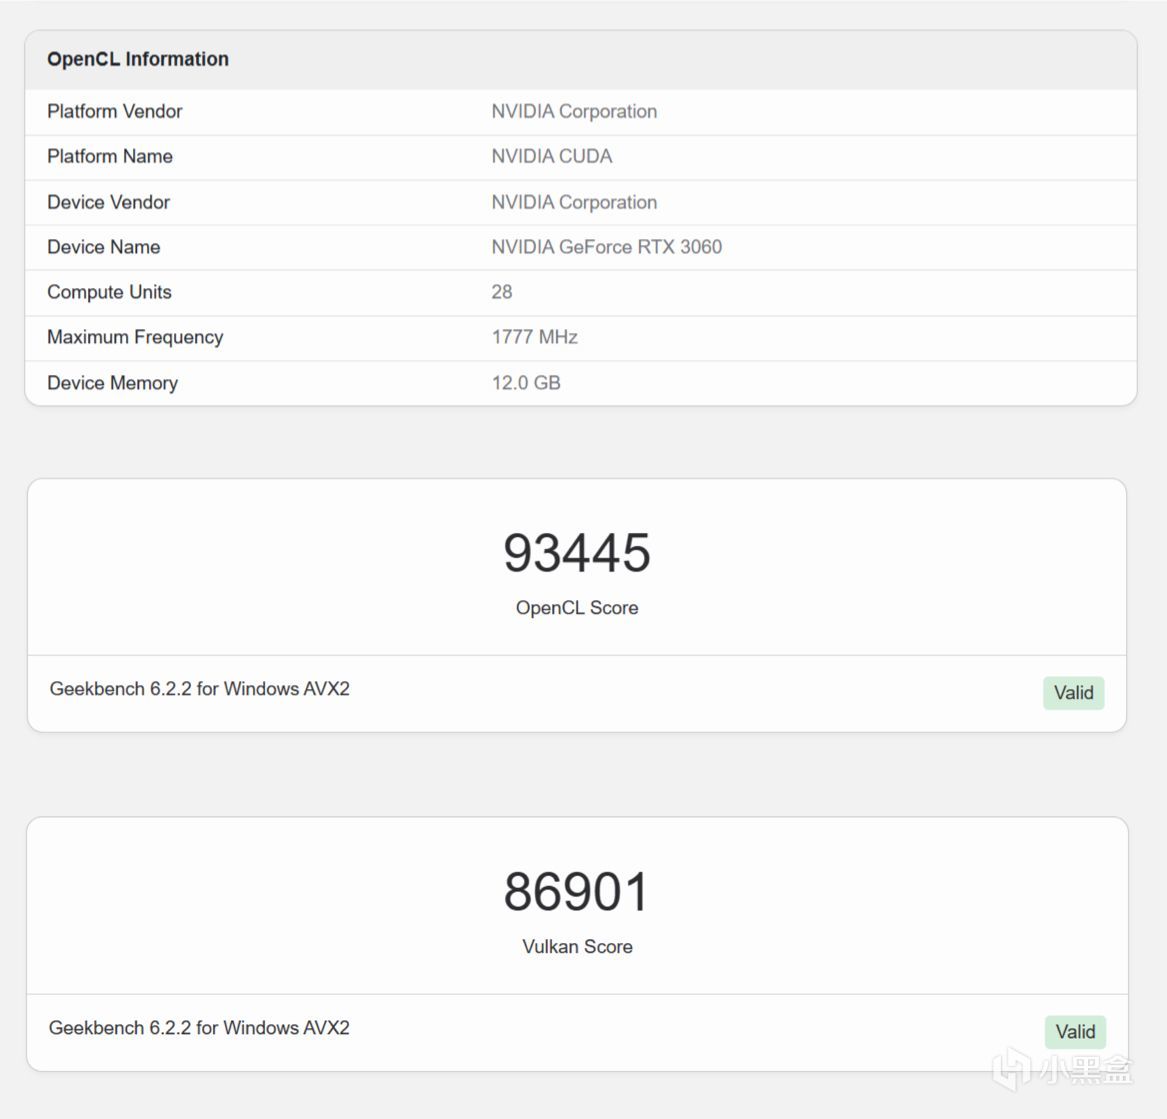Click the OpenCL Score label
1167x1119 pixels.
[x=577, y=608]
